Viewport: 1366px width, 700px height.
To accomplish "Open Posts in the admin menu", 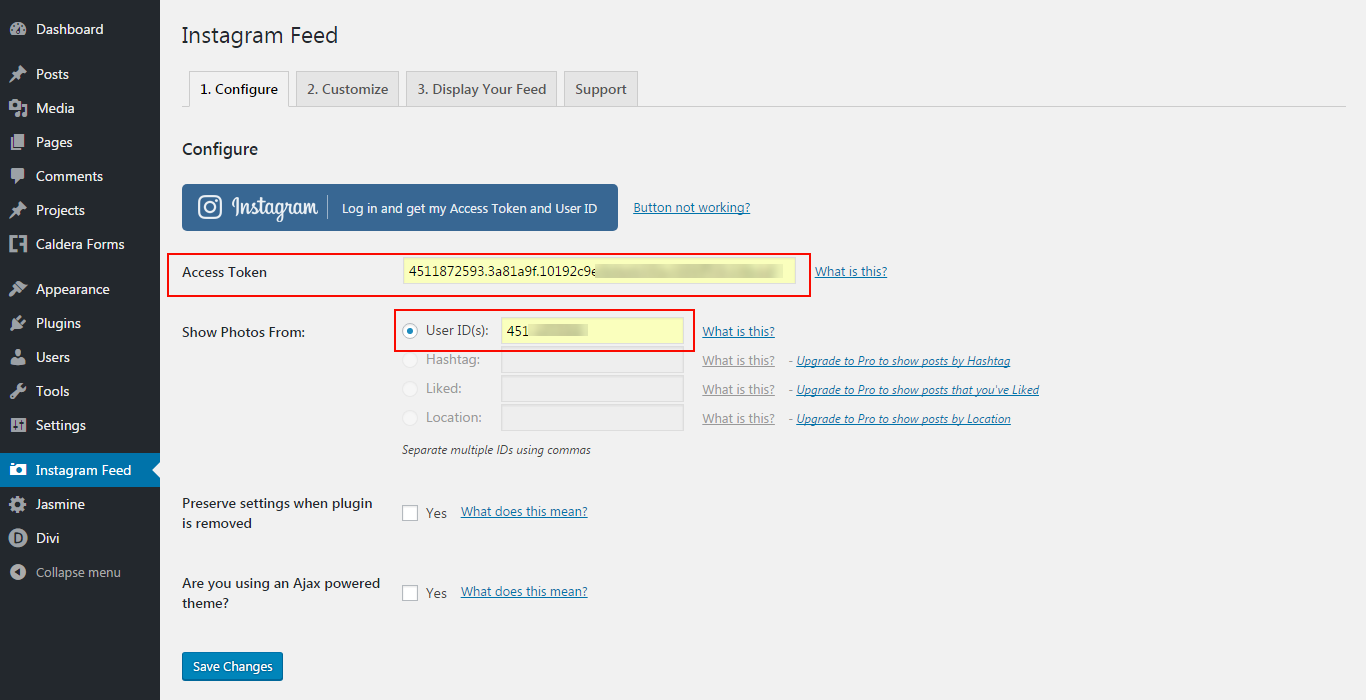I will (x=80, y=74).
